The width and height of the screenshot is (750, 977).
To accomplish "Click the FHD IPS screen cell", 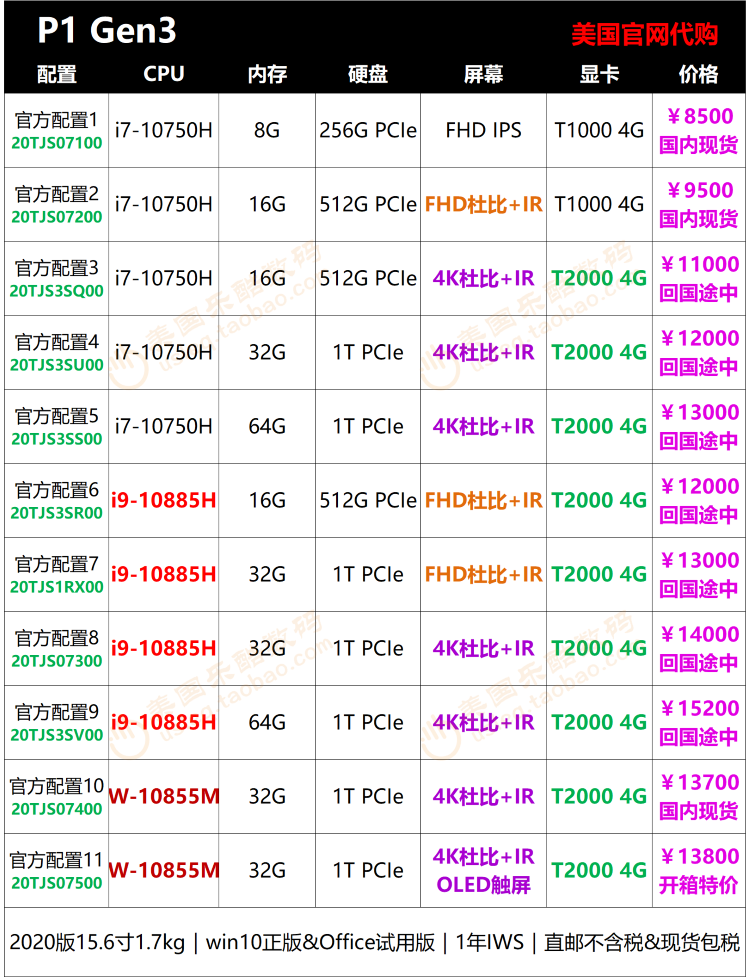I will click(483, 130).
